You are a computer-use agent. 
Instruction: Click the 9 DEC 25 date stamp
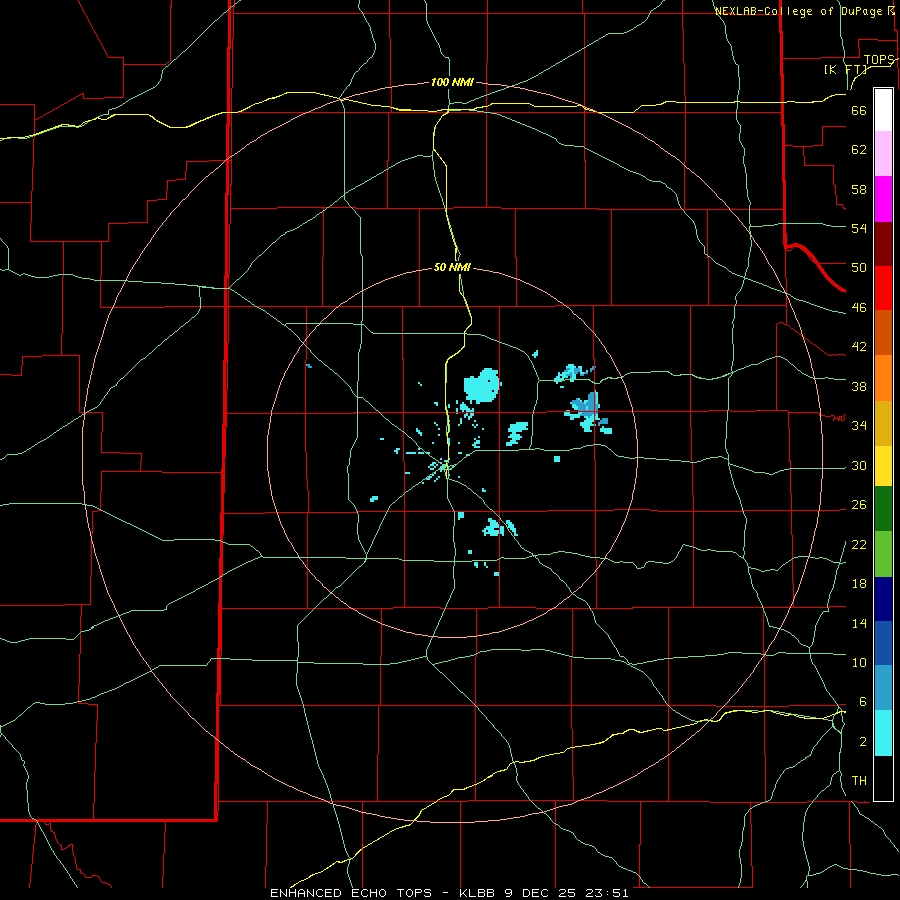pos(541,893)
